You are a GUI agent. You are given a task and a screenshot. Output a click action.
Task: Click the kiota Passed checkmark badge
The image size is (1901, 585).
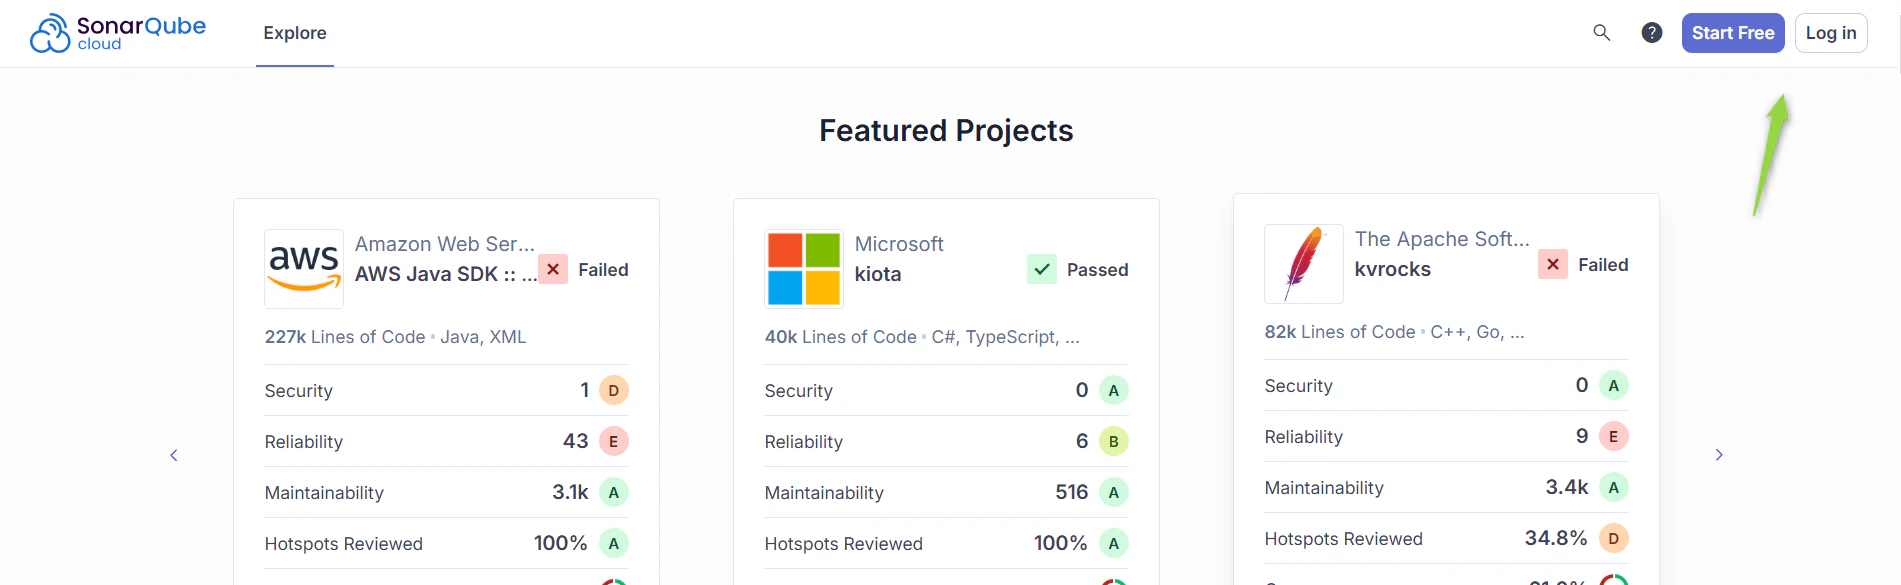(1042, 269)
